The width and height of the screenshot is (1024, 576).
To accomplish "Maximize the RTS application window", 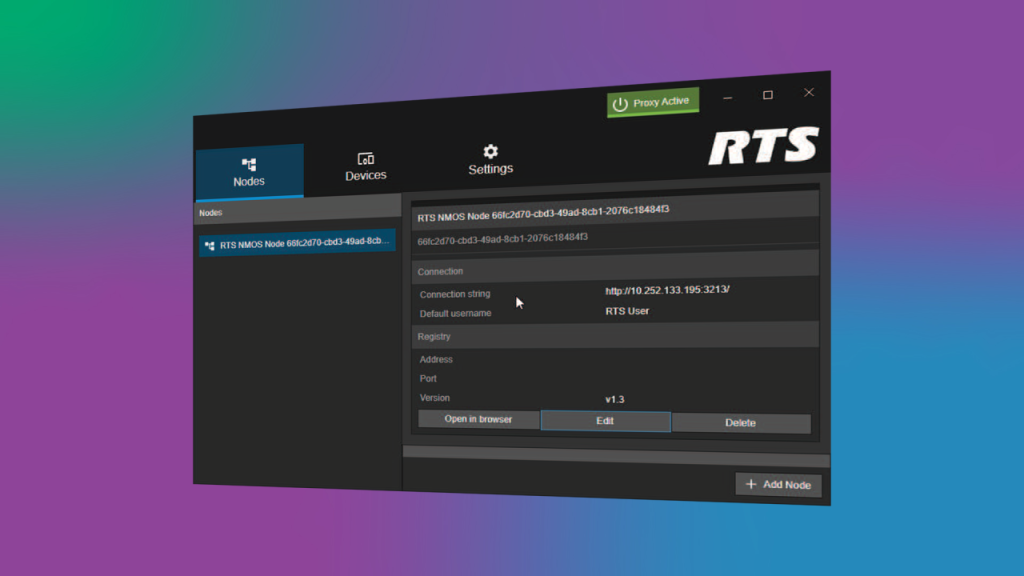I will click(x=768, y=95).
